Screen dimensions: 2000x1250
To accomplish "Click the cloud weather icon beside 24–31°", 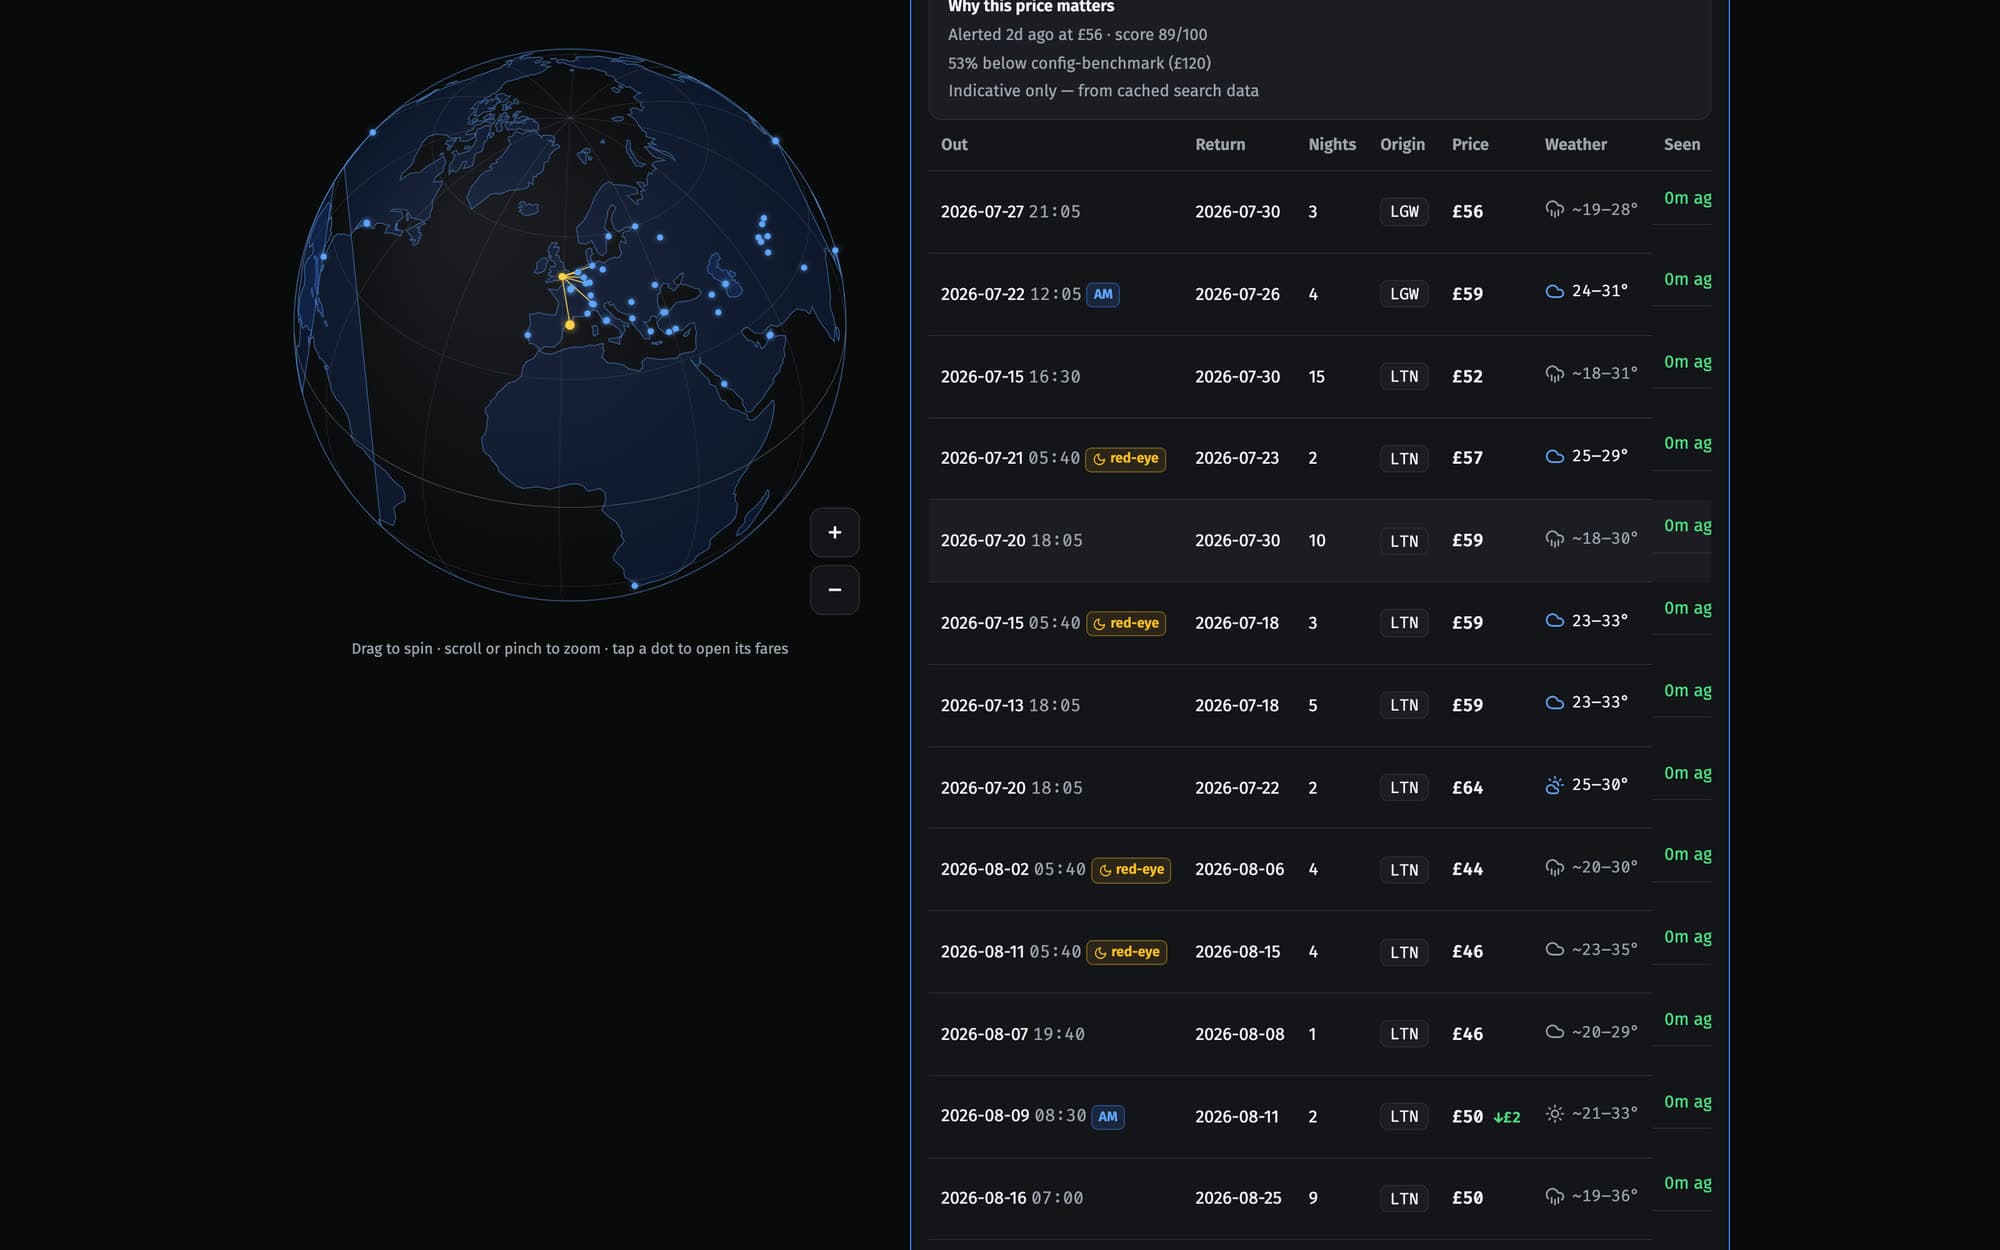I will pyautogui.click(x=1554, y=292).
